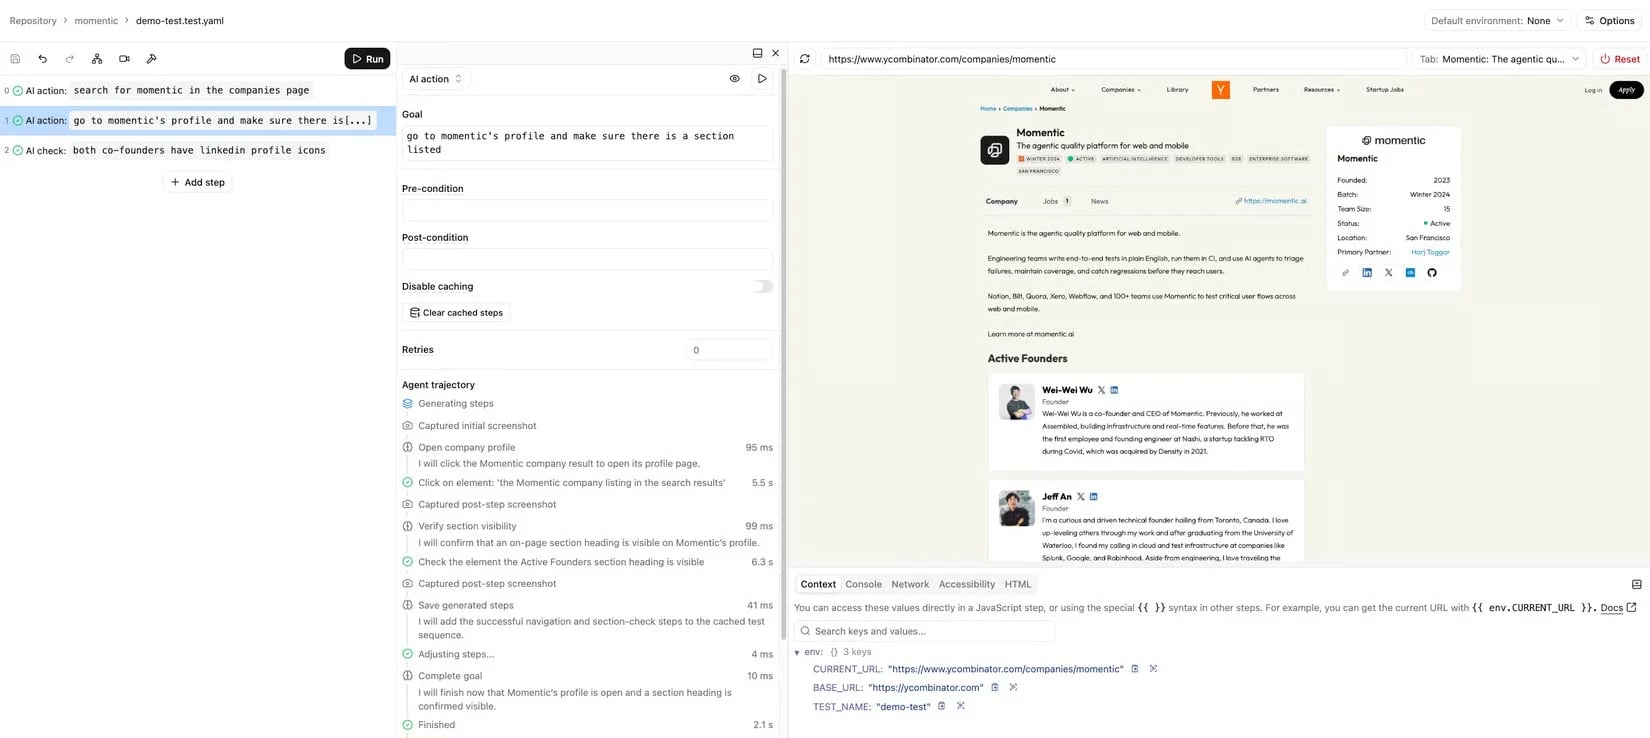Copy the TEST_NAME value
The height and width of the screenshot is (738, 1650).
tap(941, 707)
